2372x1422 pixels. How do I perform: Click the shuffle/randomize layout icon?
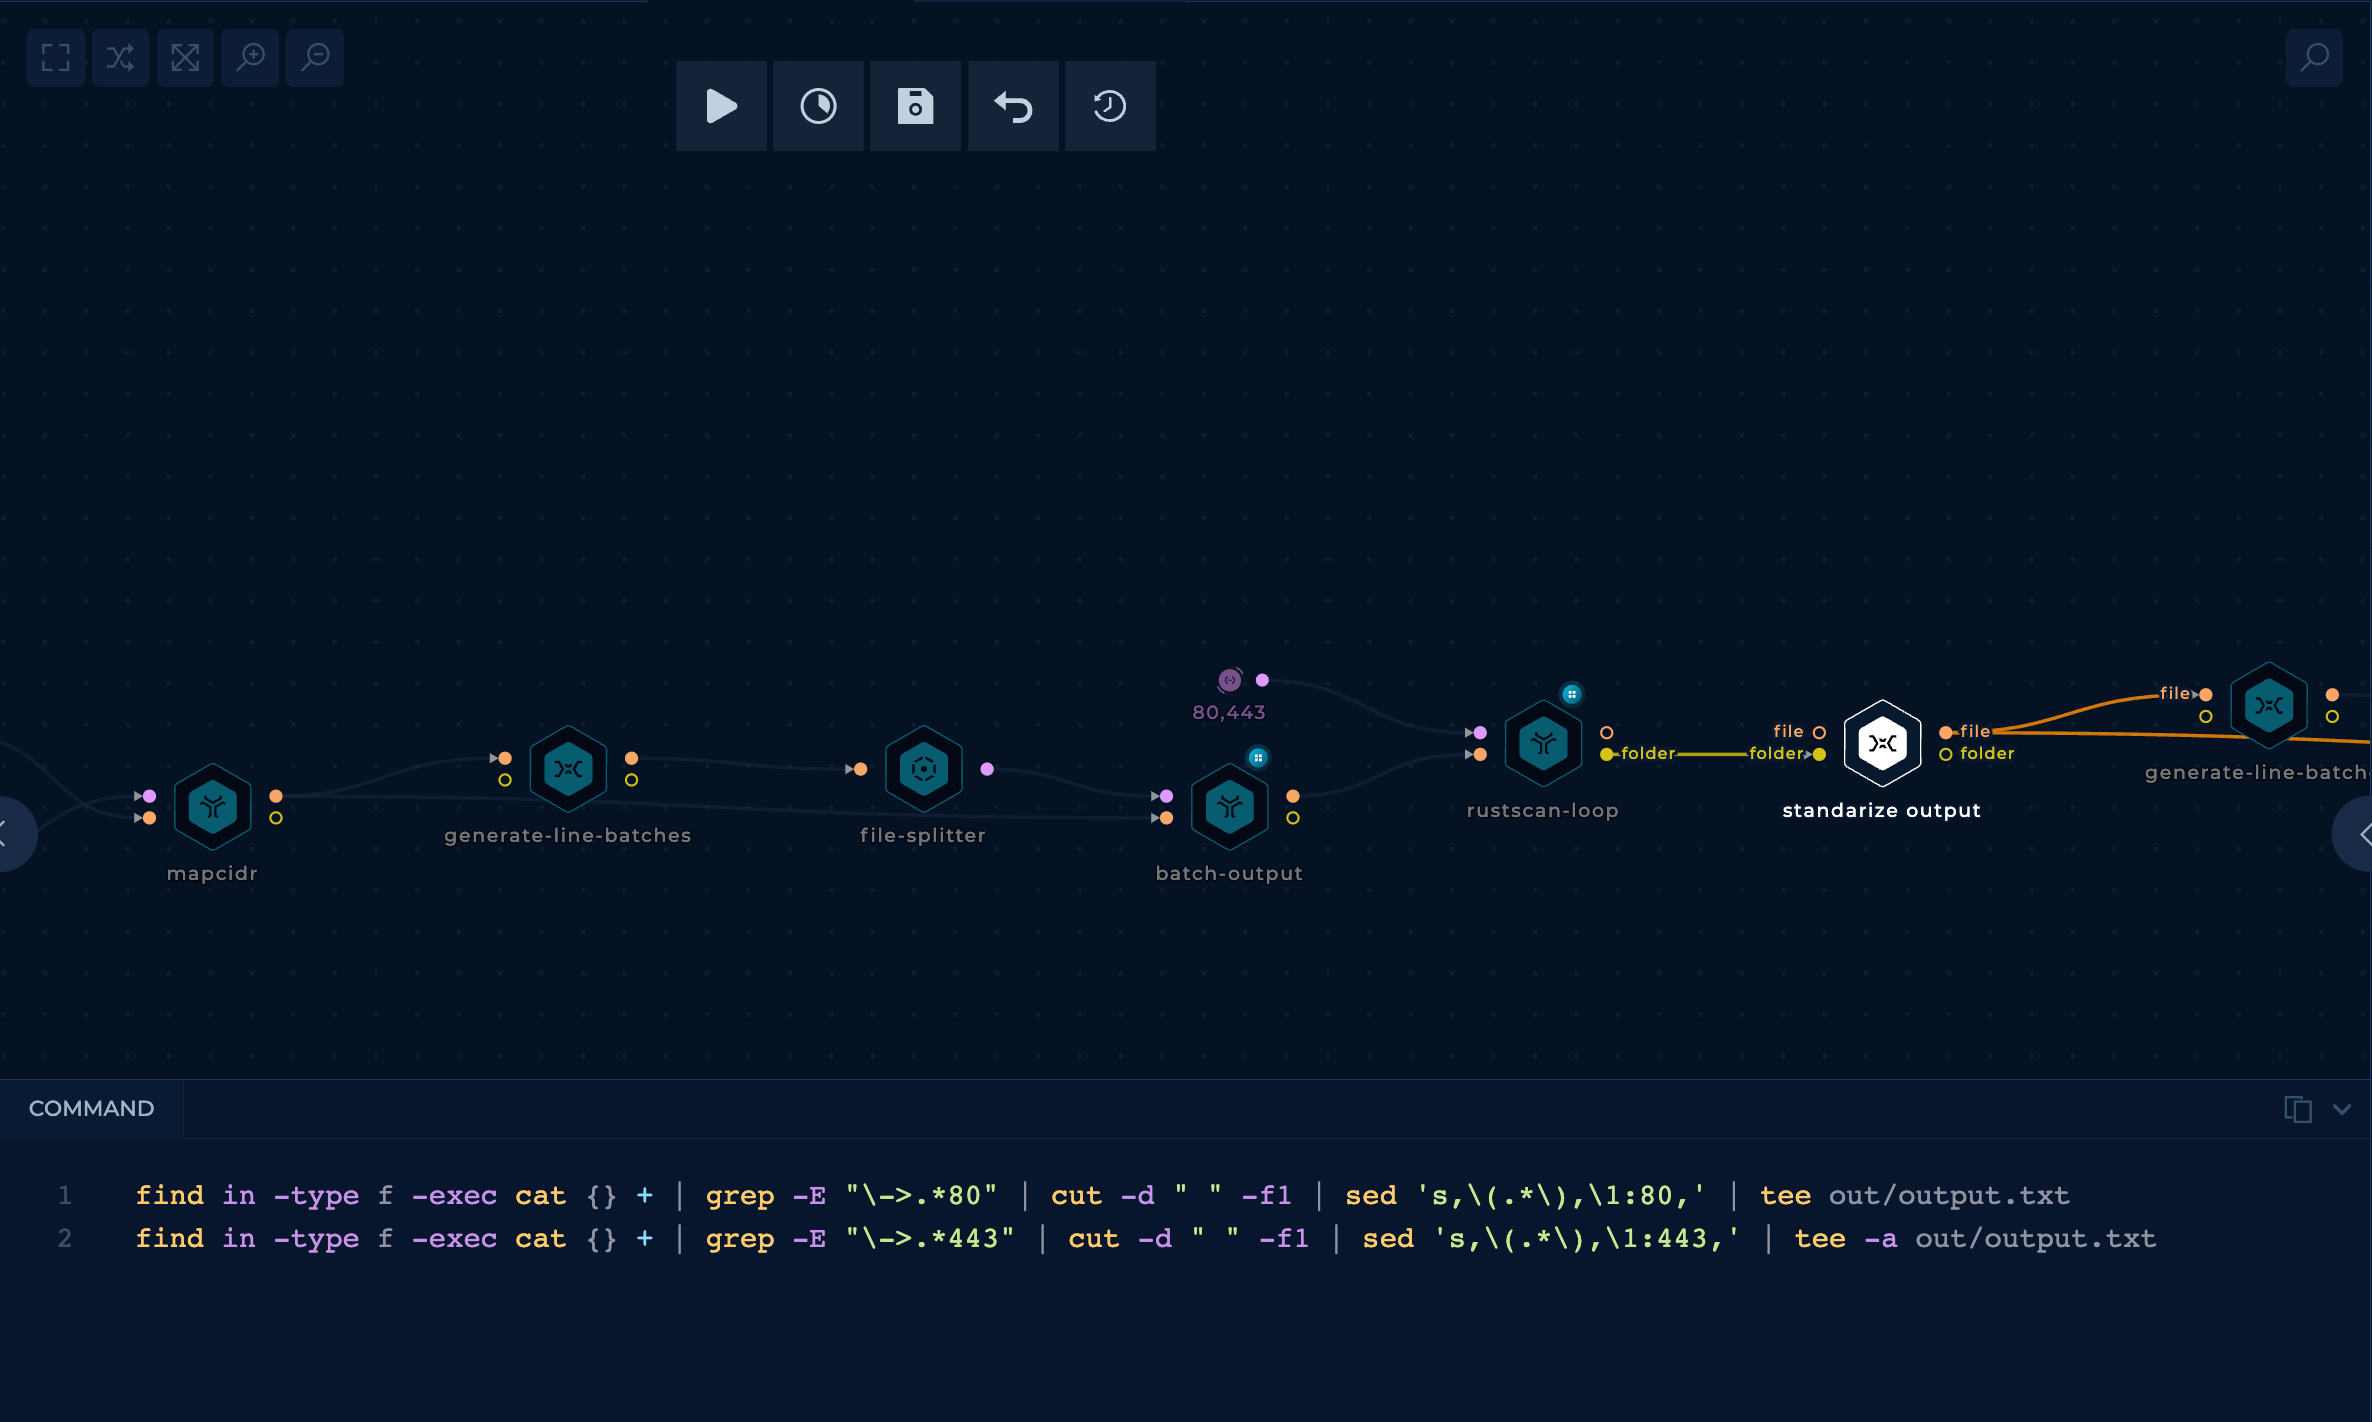(x=120, y=56)
